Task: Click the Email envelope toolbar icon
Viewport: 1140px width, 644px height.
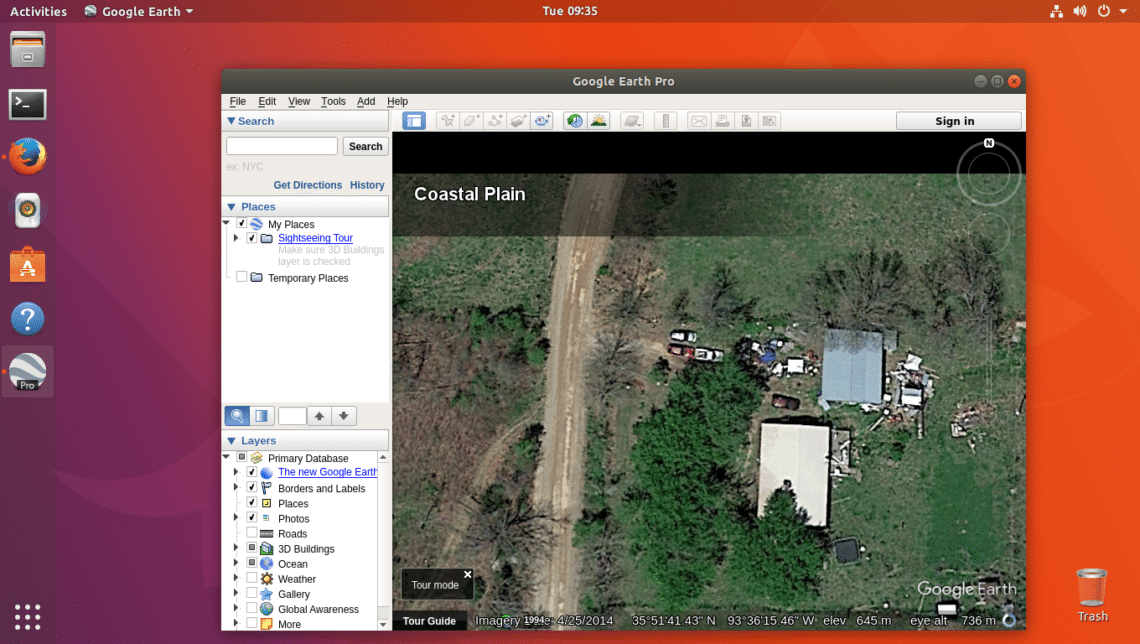Action: point(699,121)
